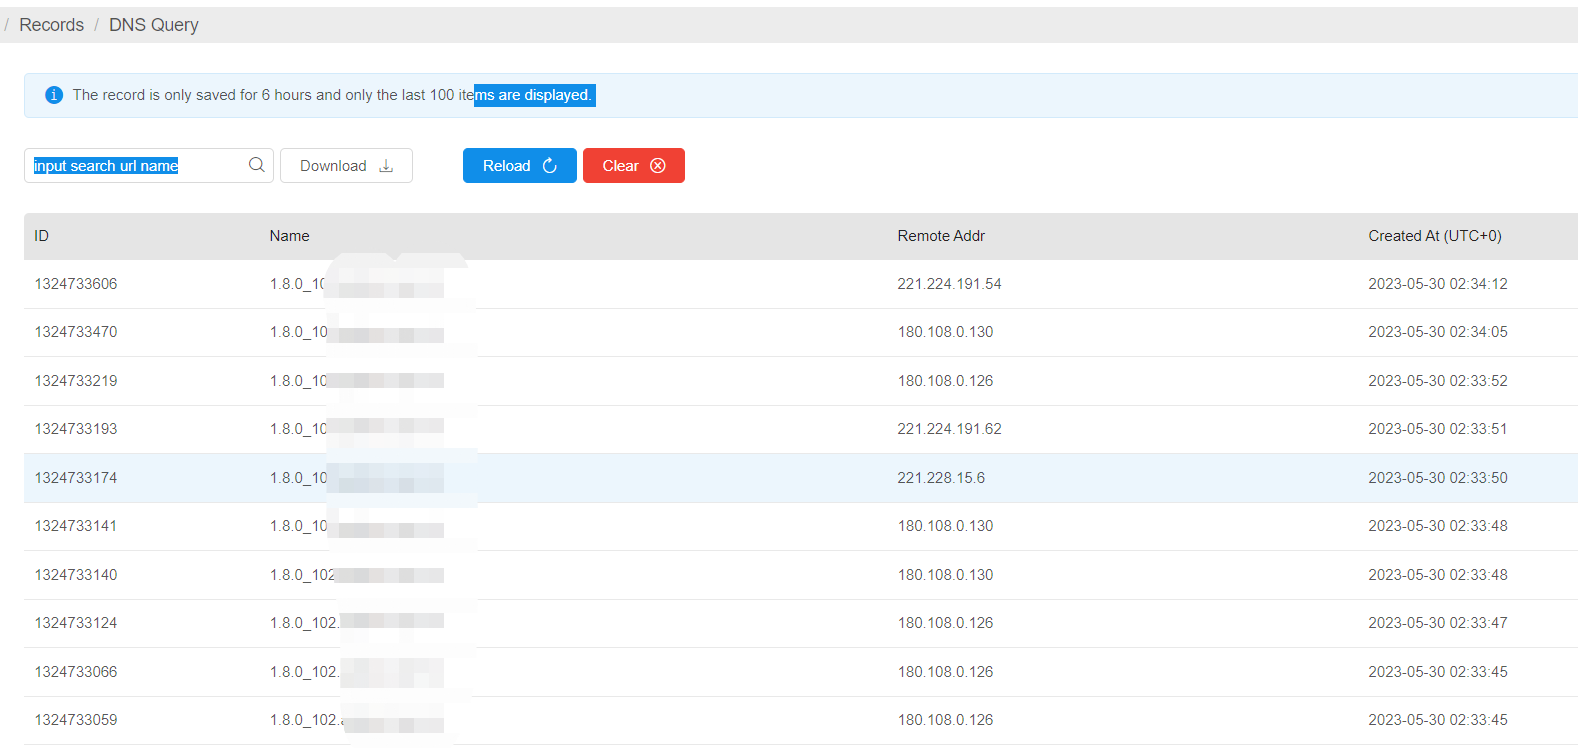Click remote address 221.224.191.62

949,429
